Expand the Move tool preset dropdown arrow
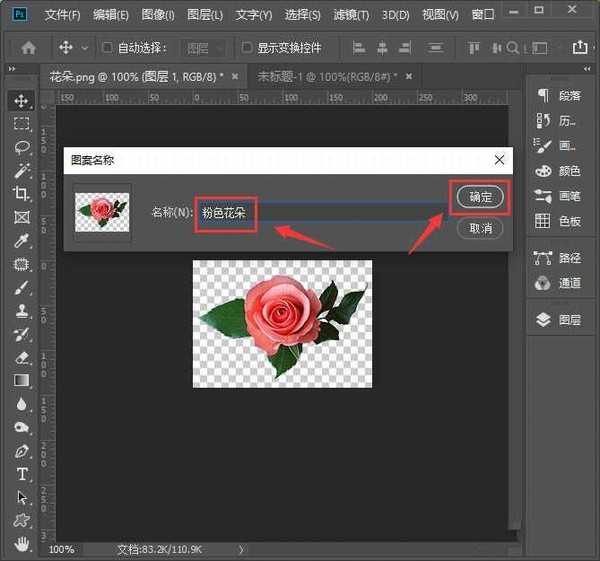Image resolution: width=600 pixels, height=561 pixels. [x=84, y=47]
